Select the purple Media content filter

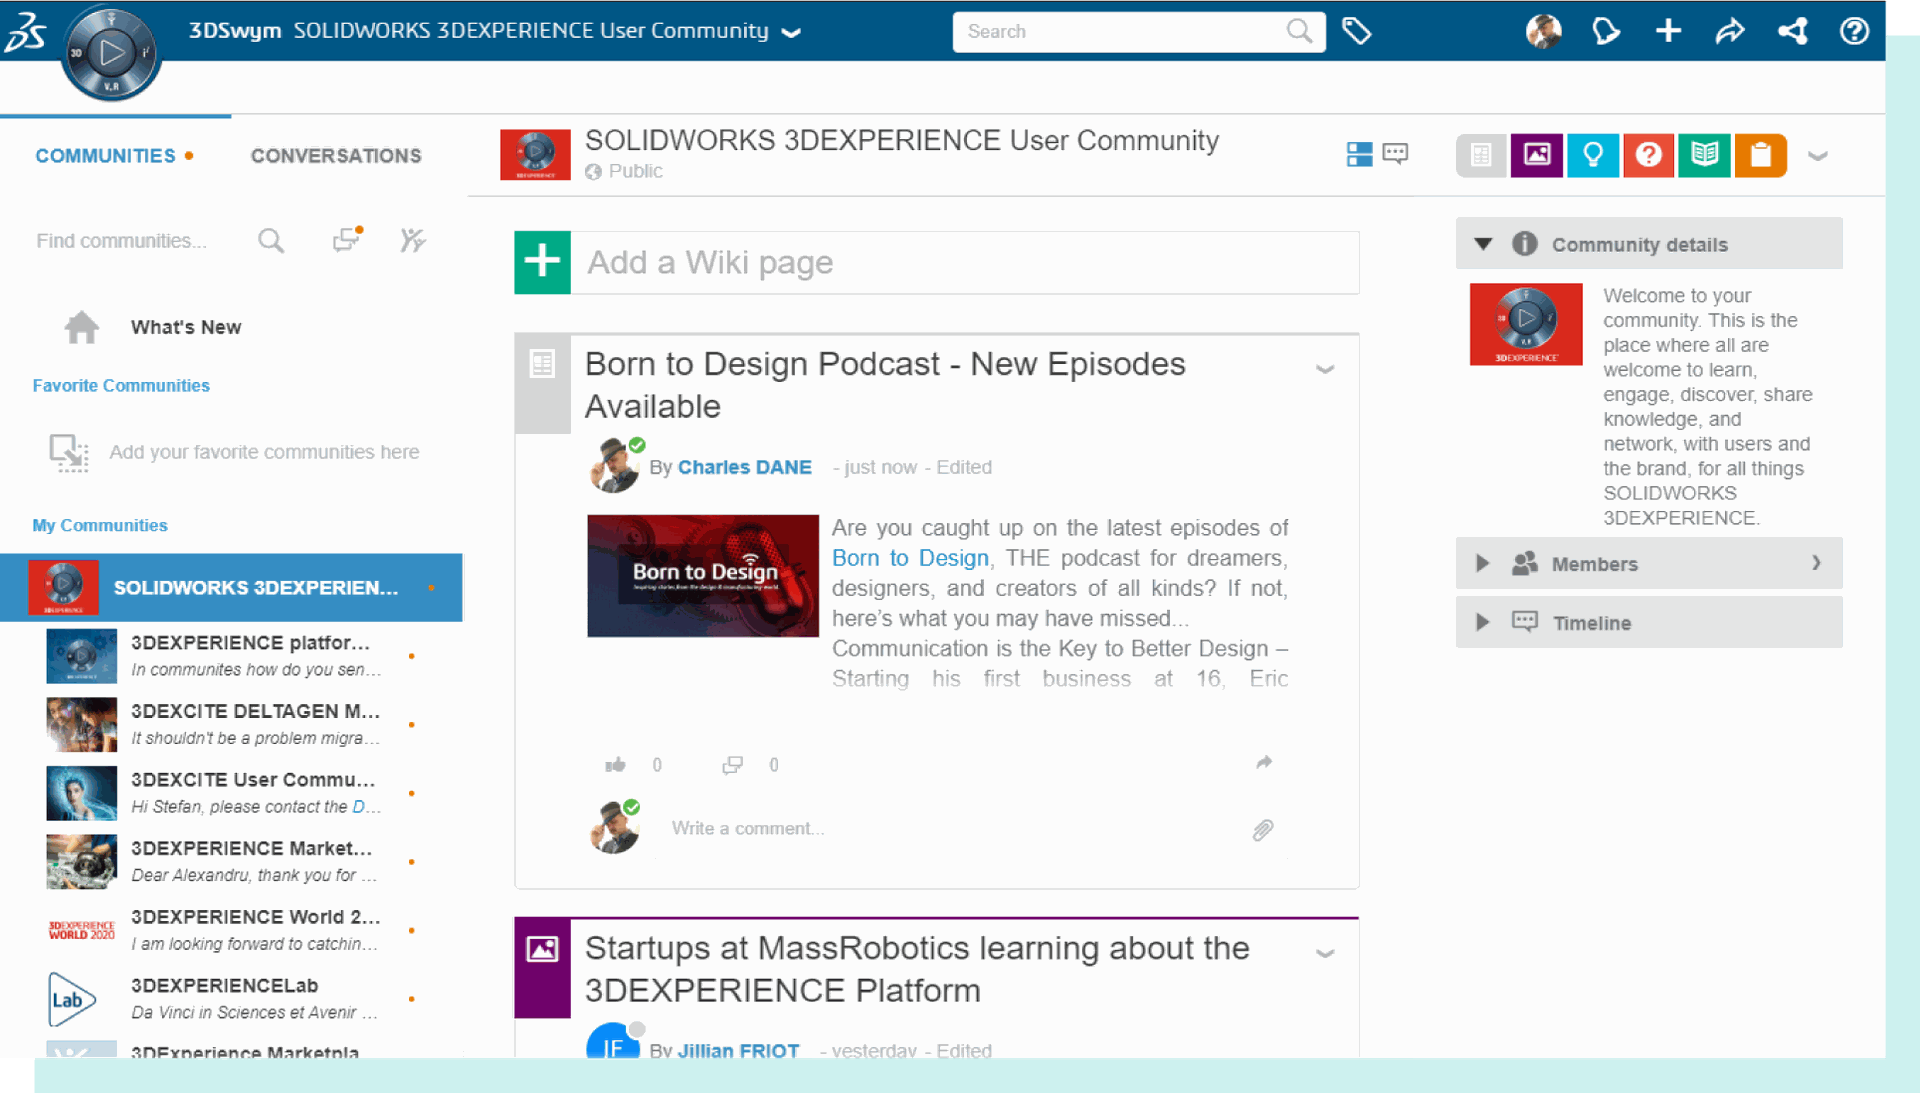[1537, 155]
